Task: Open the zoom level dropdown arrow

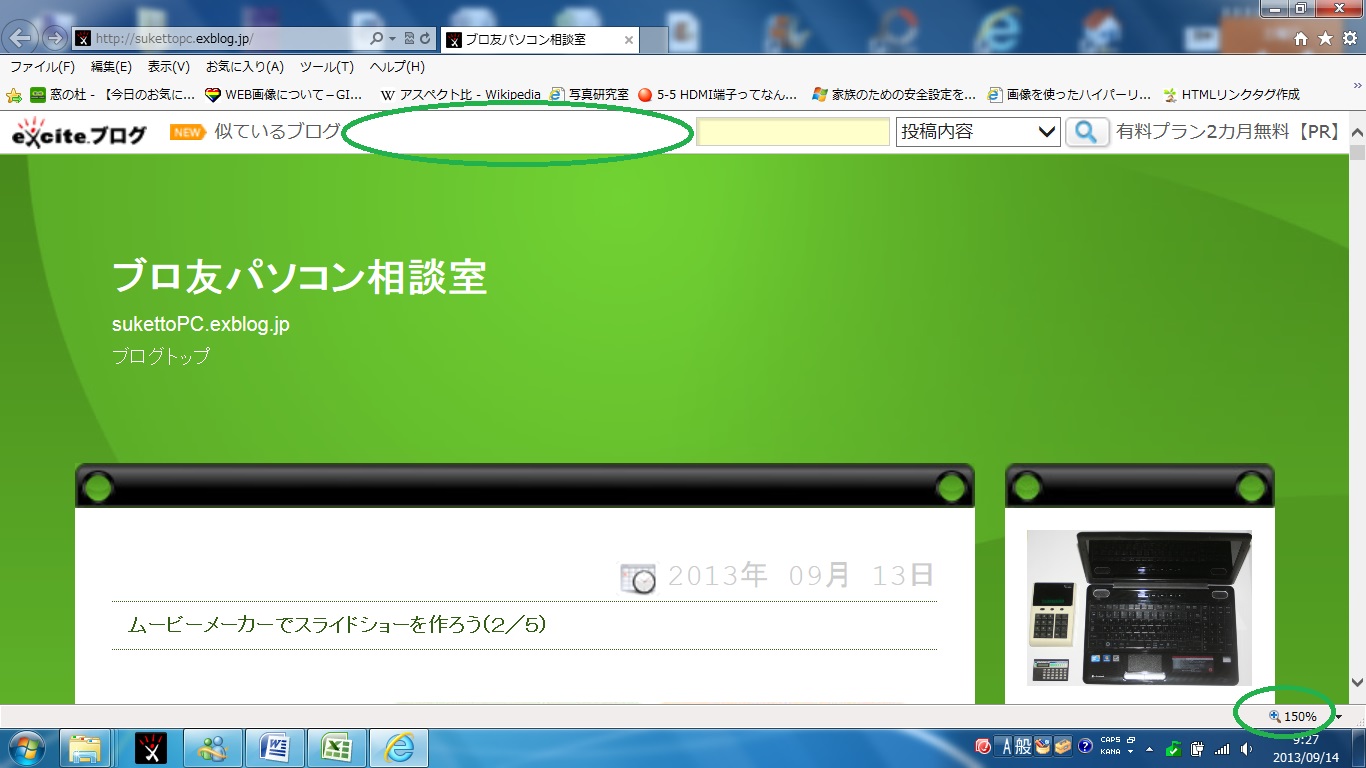Action: [1338, 717]
